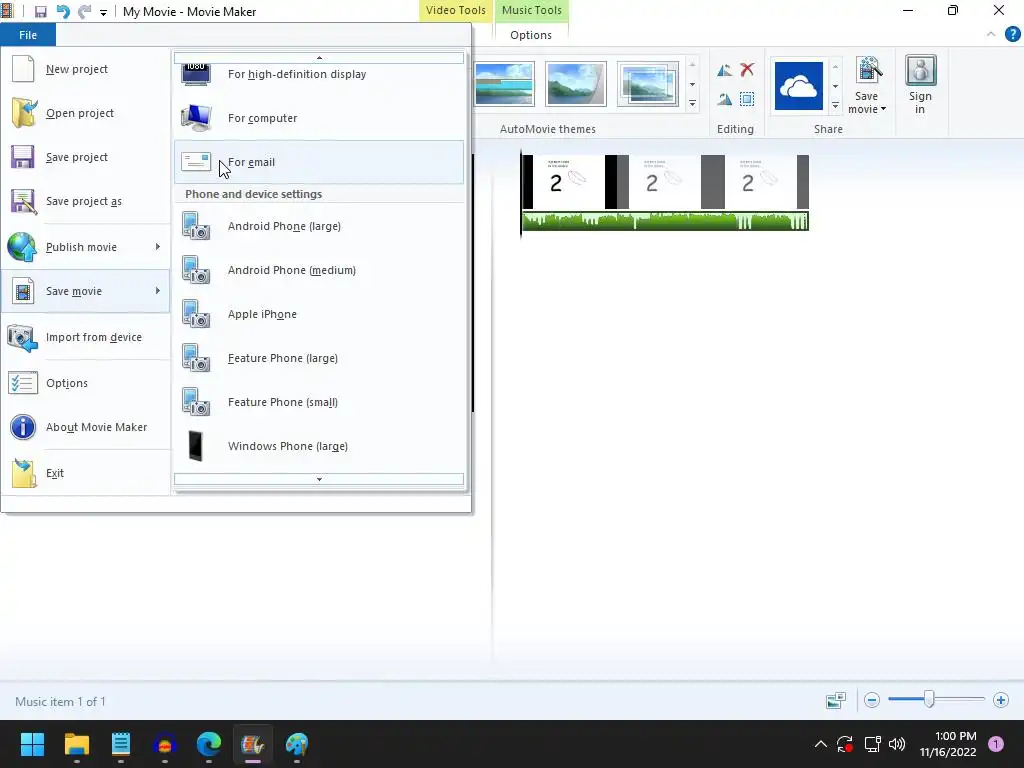Viewport: 1024px width, 768px height.
Task: Click the settings list scroll-up arrow
Action: pyautogui.click(x=319, y=58)
